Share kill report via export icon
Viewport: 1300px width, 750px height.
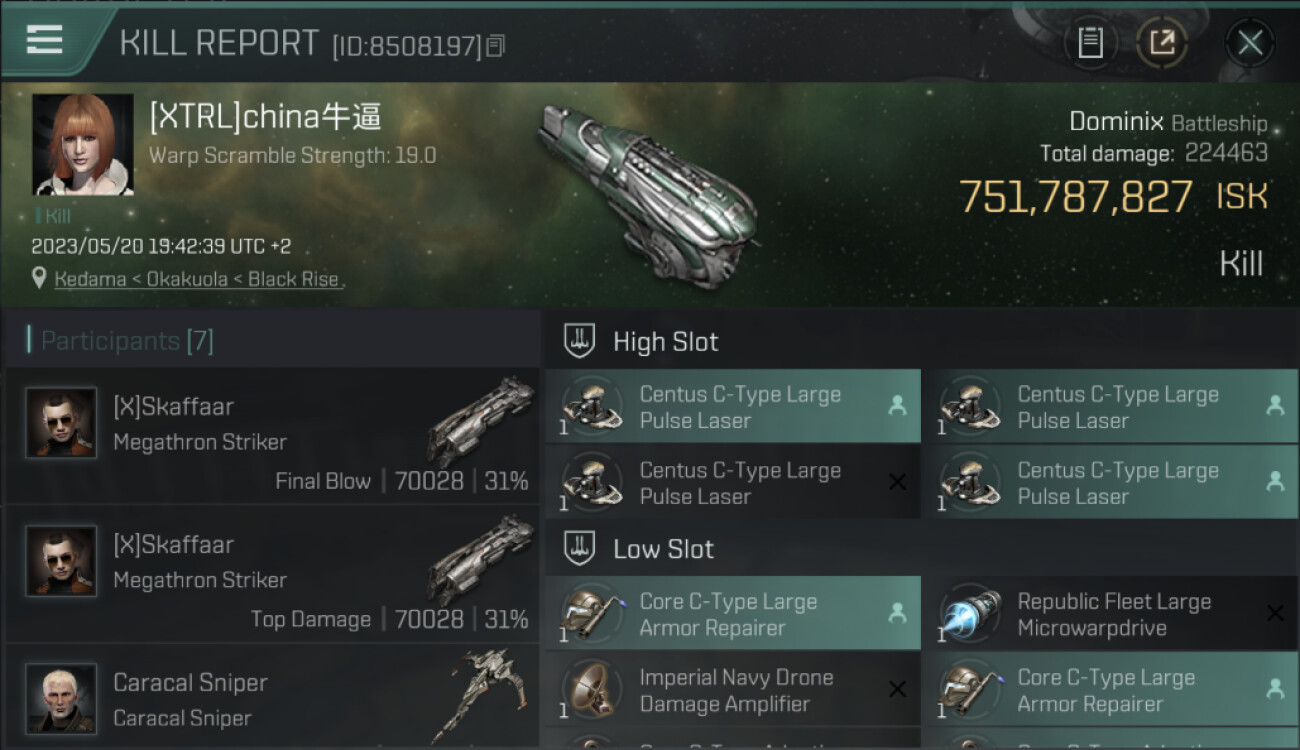[x=1162, y=42]
